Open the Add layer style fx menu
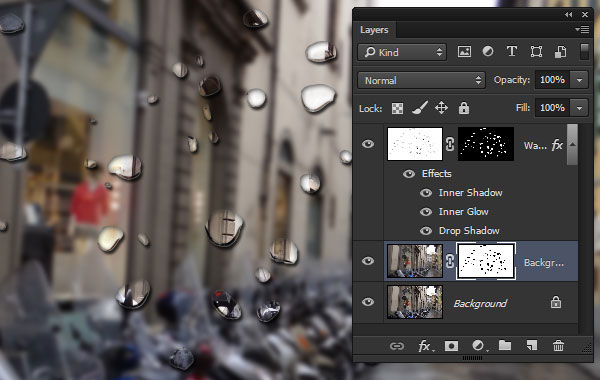 tap(425, 346)
